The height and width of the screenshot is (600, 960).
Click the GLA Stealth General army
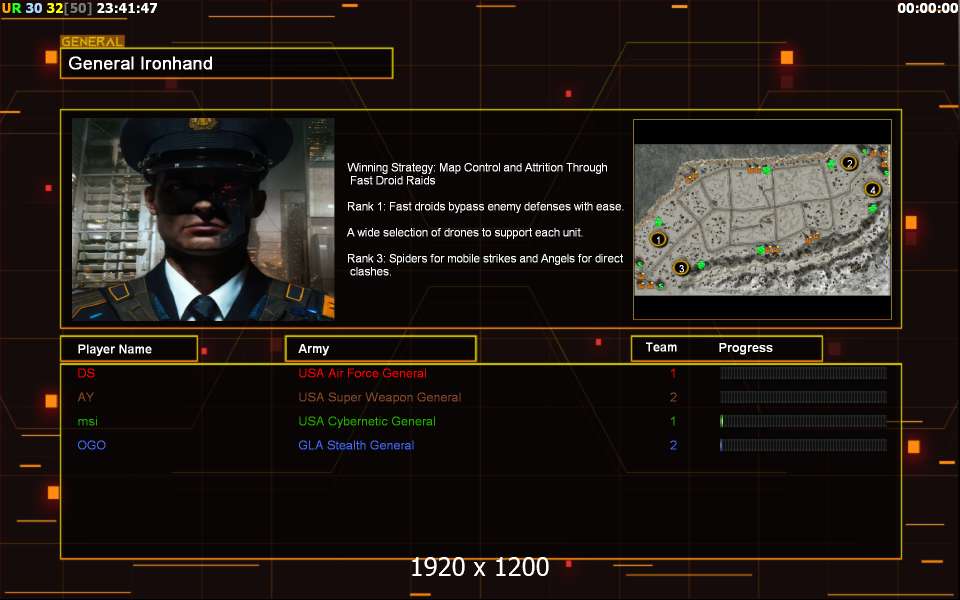[356, 445]
